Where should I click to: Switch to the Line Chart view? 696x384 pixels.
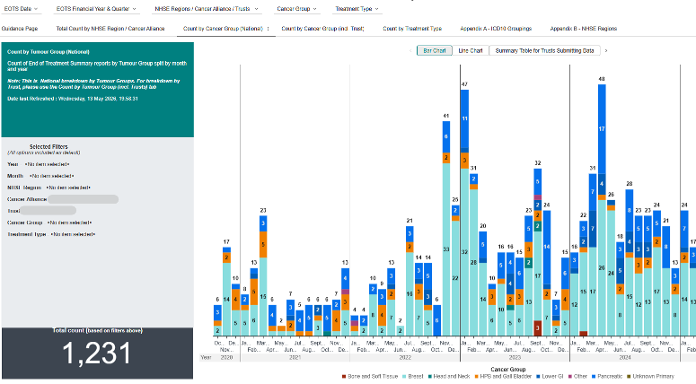471,51
